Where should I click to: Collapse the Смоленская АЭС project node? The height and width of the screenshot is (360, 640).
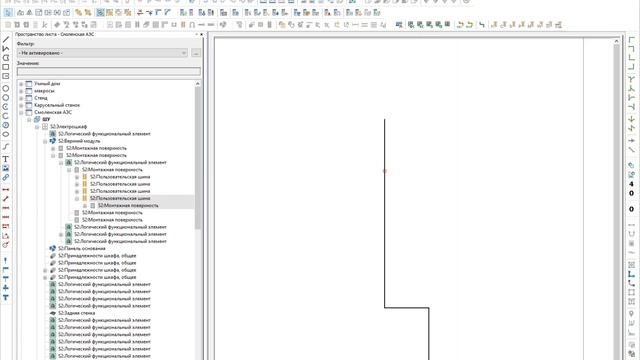(21, 112)
